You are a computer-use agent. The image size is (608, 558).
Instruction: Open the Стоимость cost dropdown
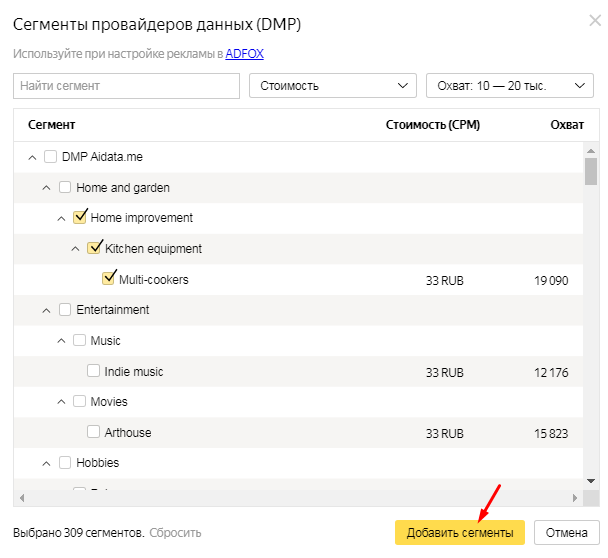pos(333,86)
